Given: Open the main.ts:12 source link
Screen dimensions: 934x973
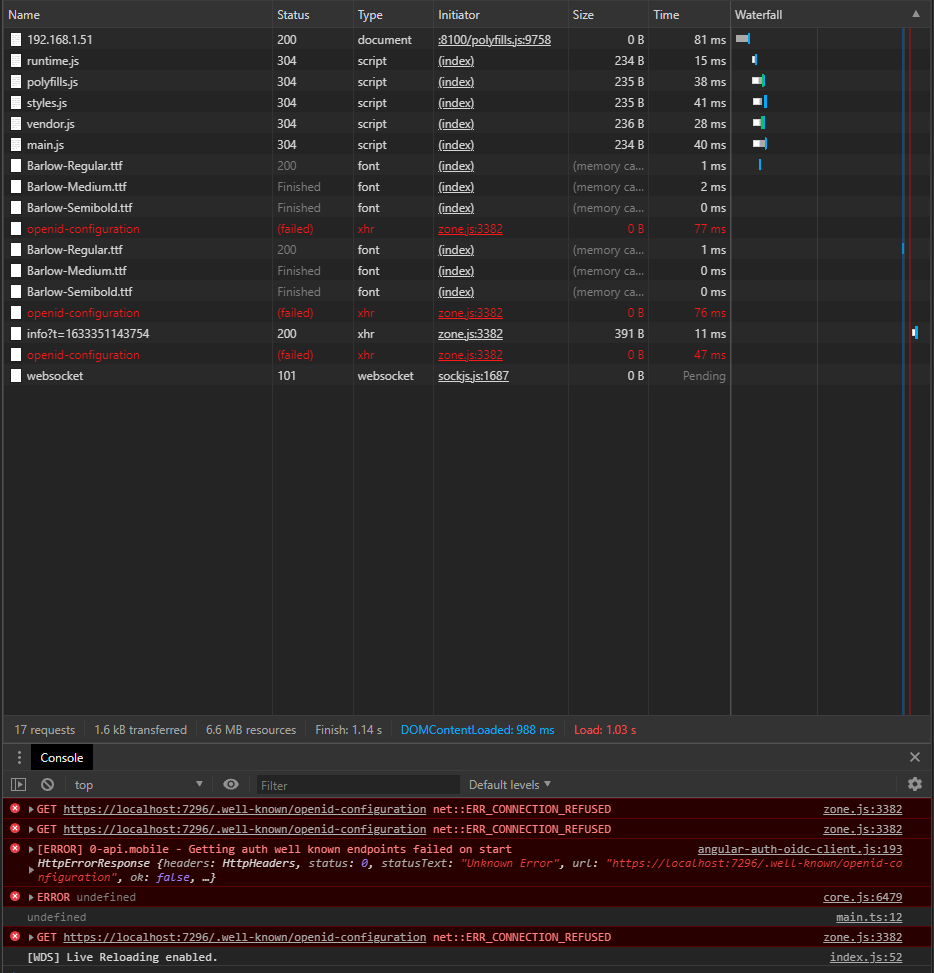Looking at the screenshot, I should click(868, 917).
